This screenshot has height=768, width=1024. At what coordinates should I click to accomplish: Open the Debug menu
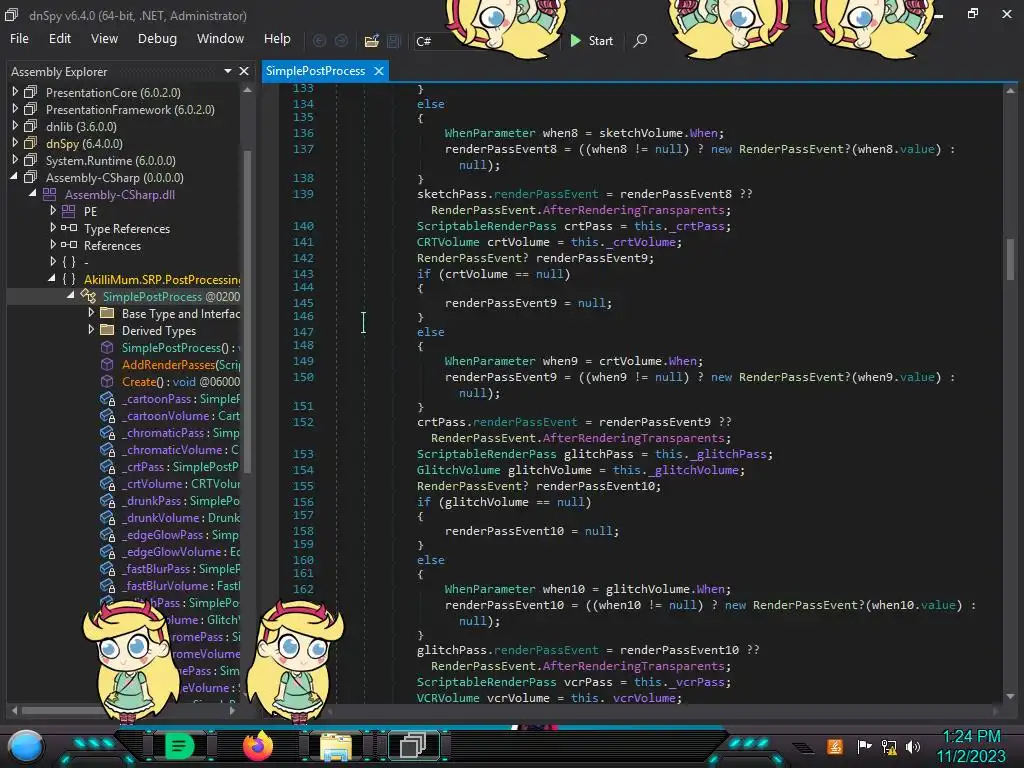[157, 39]
